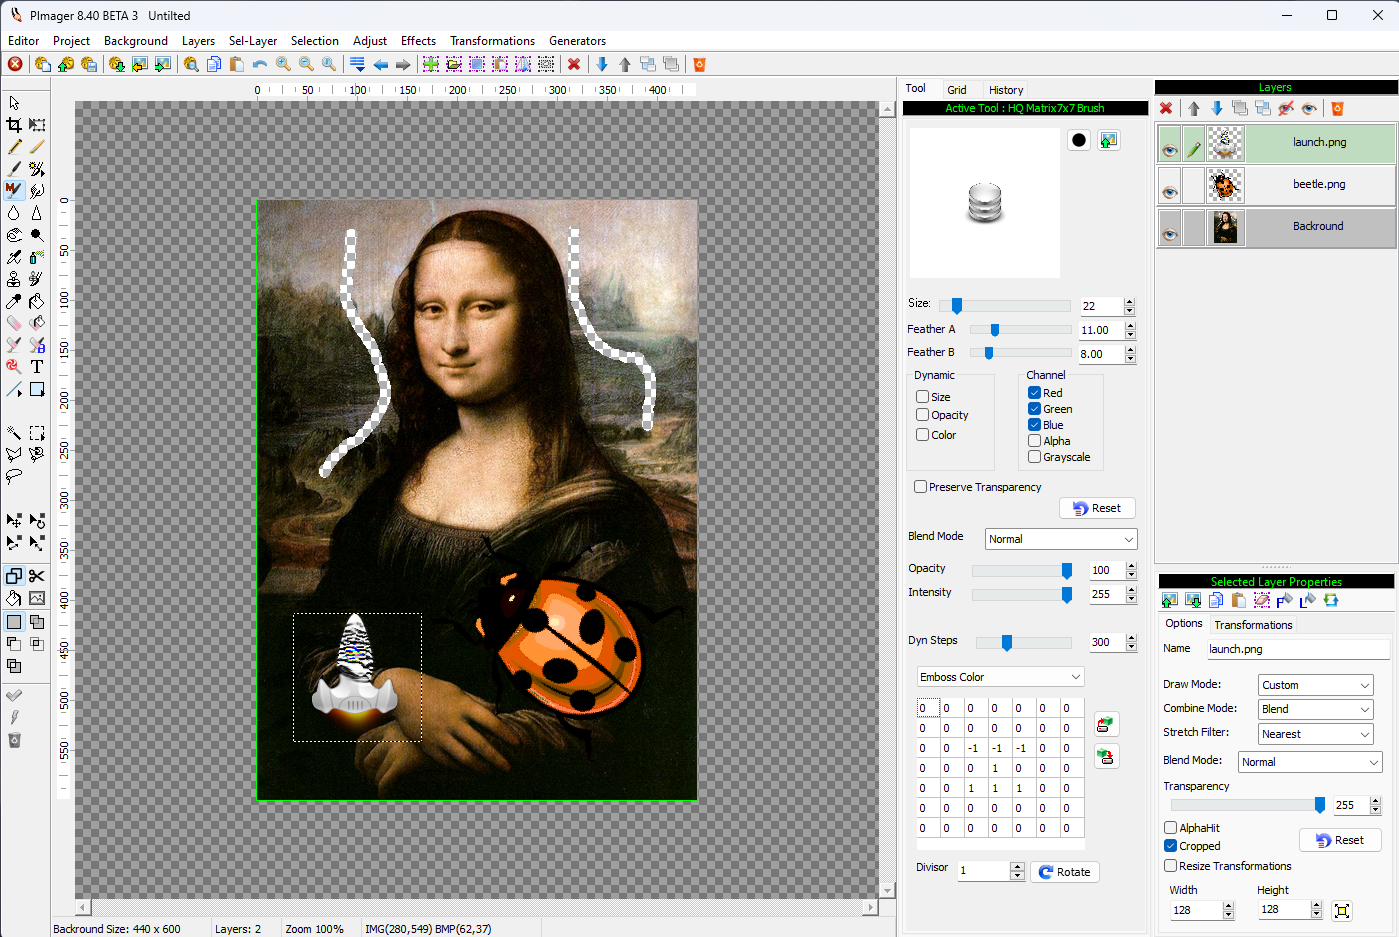Screen dimensions: 1399x937
Task: Increase the Divisor spinner value
Action: pyautogui.click(x=1017, y=867)
